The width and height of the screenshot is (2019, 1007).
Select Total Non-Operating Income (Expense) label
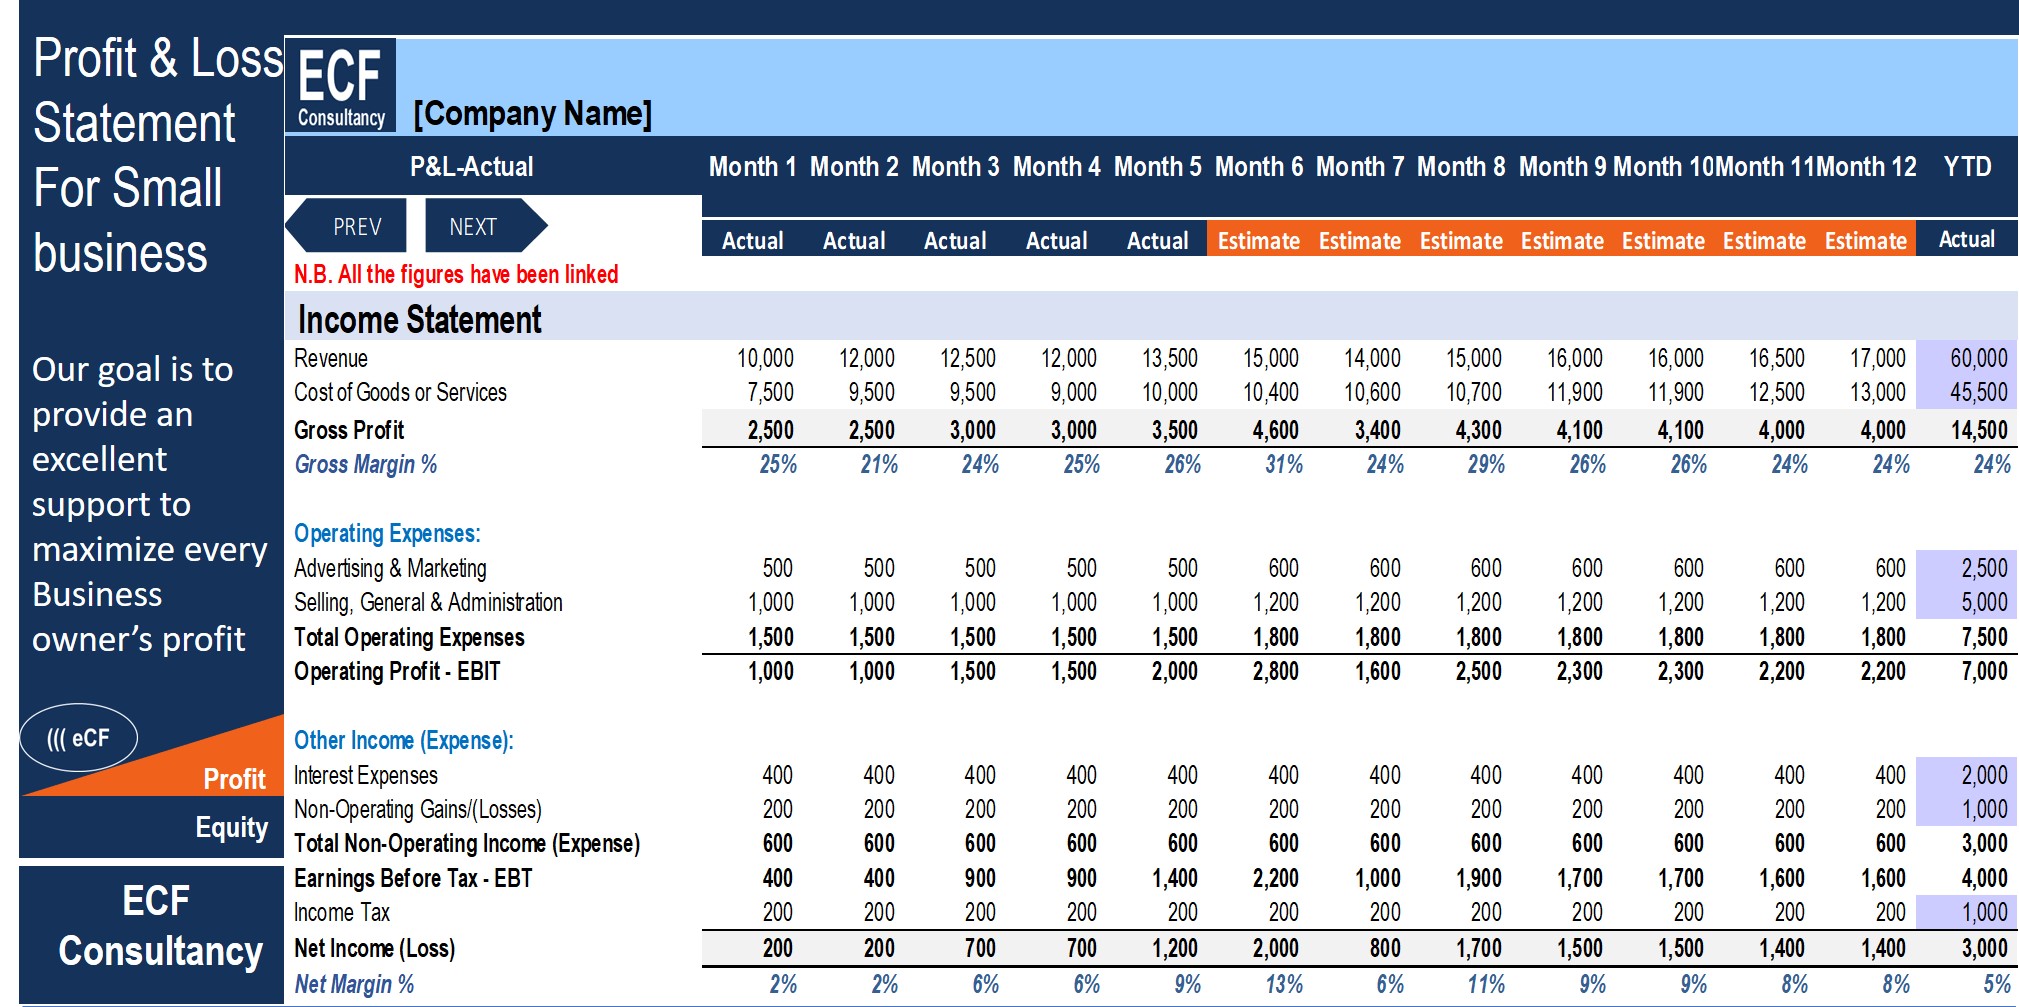pyautogui.click(x=467, y=844)
